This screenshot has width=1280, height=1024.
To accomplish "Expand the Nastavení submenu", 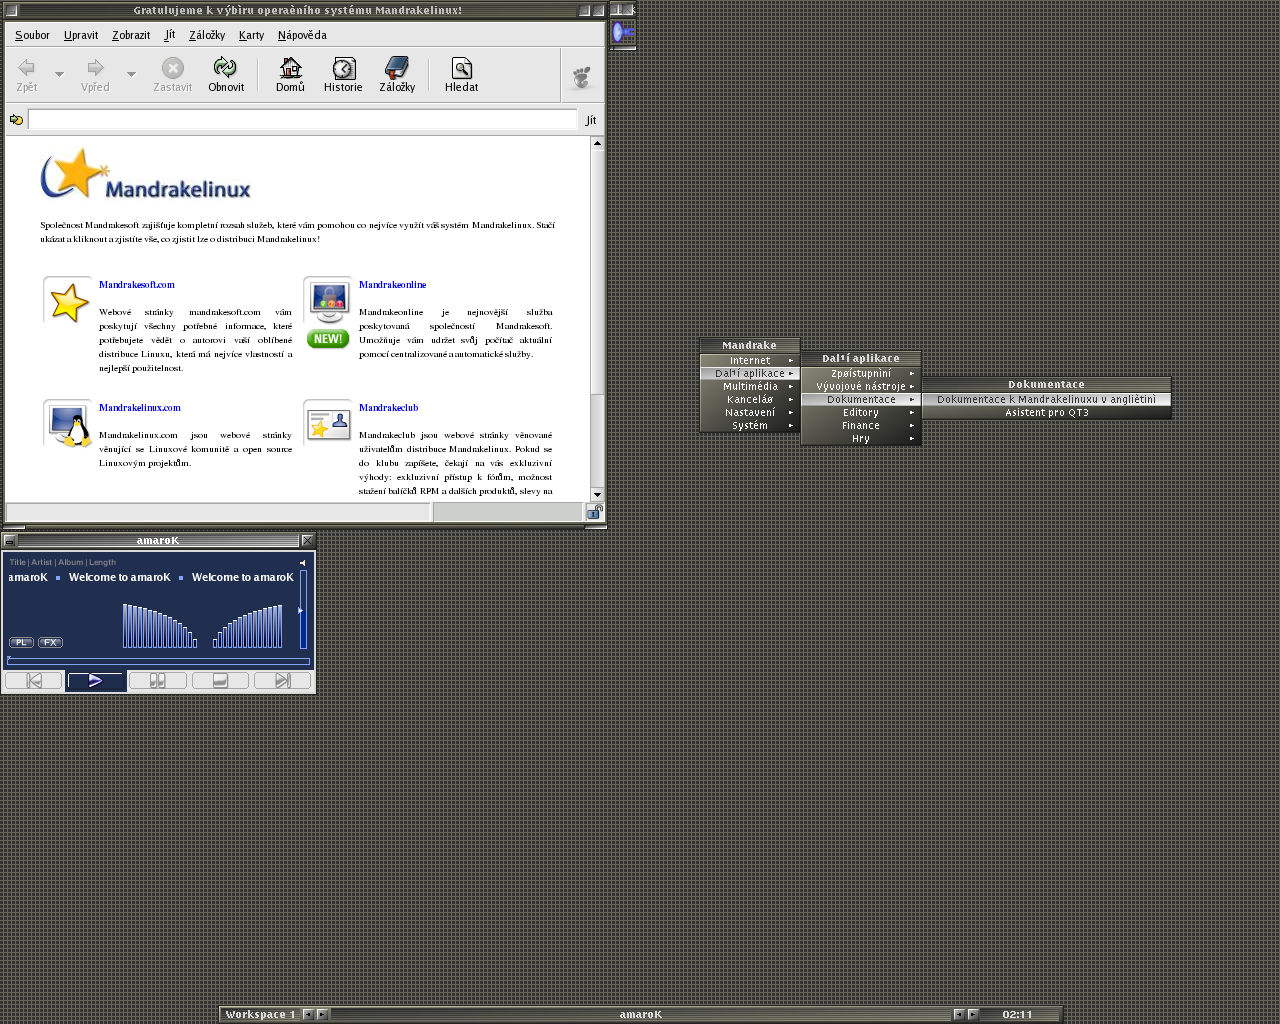I will (x=750, y=412).
